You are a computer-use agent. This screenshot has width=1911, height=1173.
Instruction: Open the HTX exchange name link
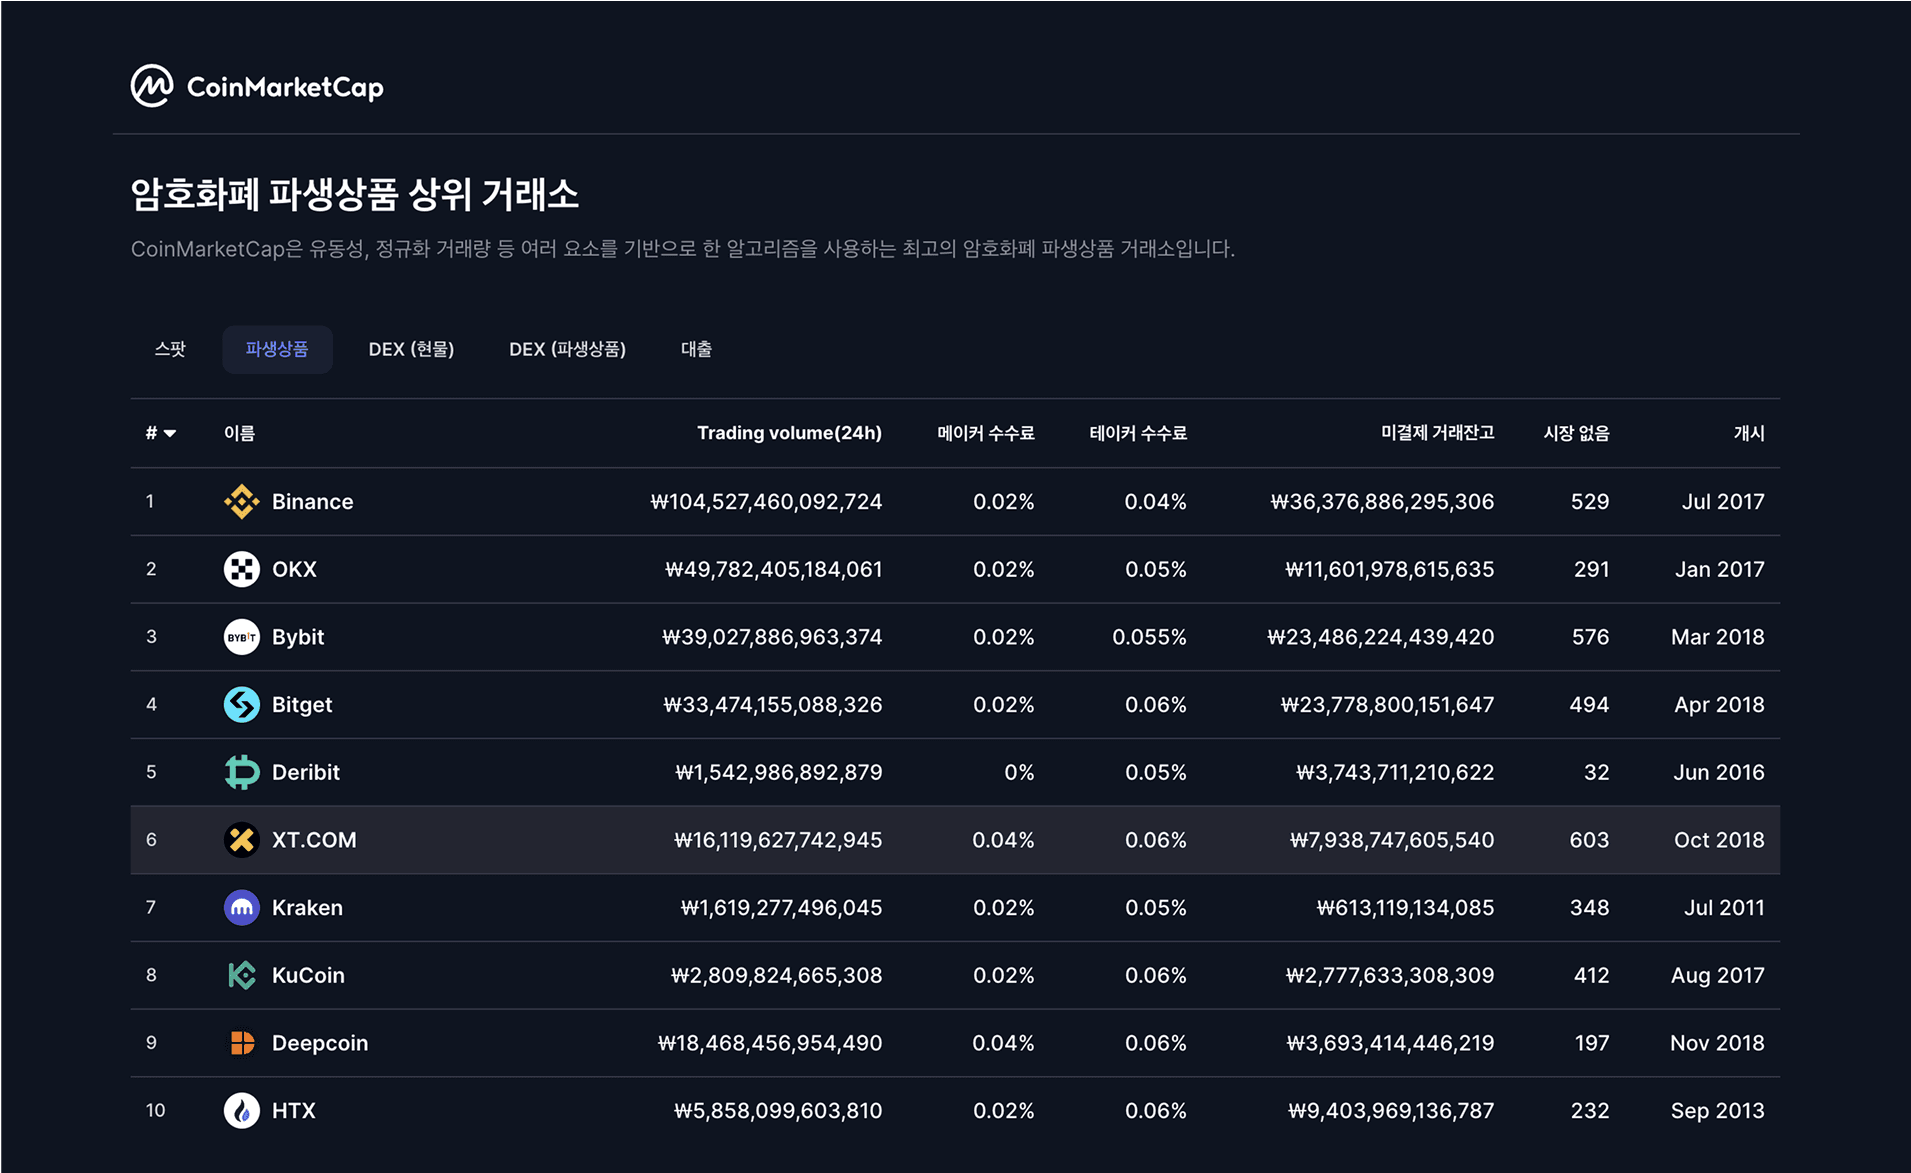[294, 1110]
